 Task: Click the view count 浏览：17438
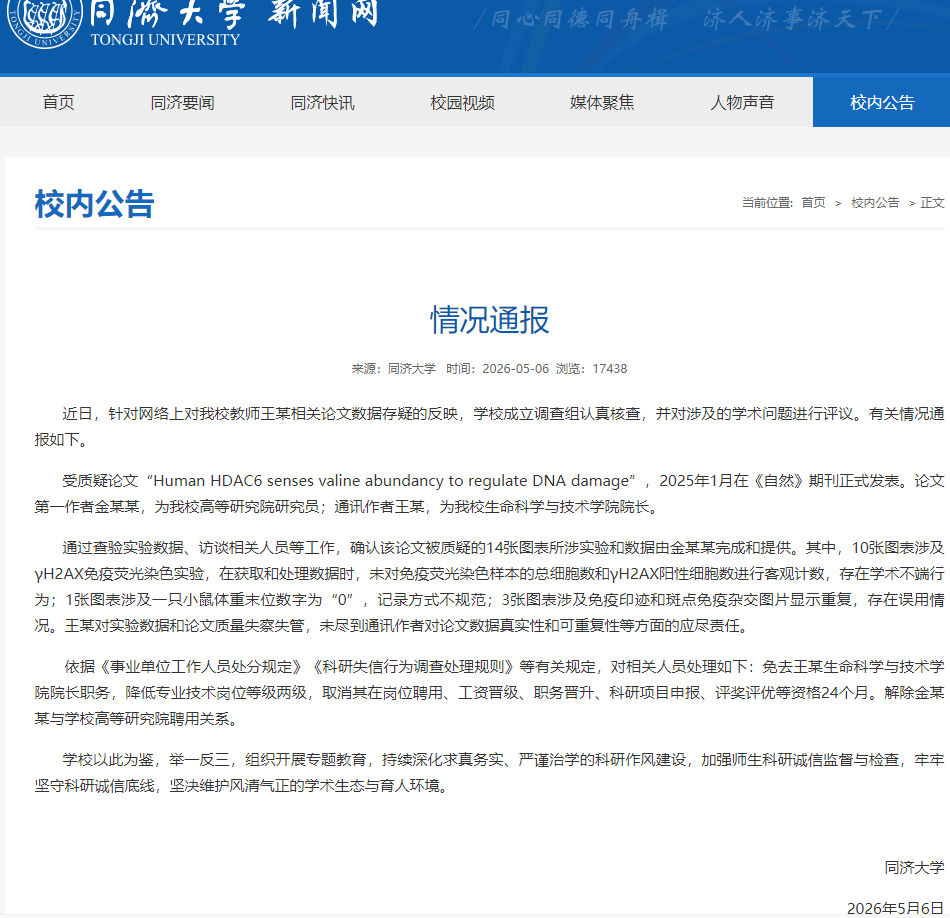coord(591,368)
